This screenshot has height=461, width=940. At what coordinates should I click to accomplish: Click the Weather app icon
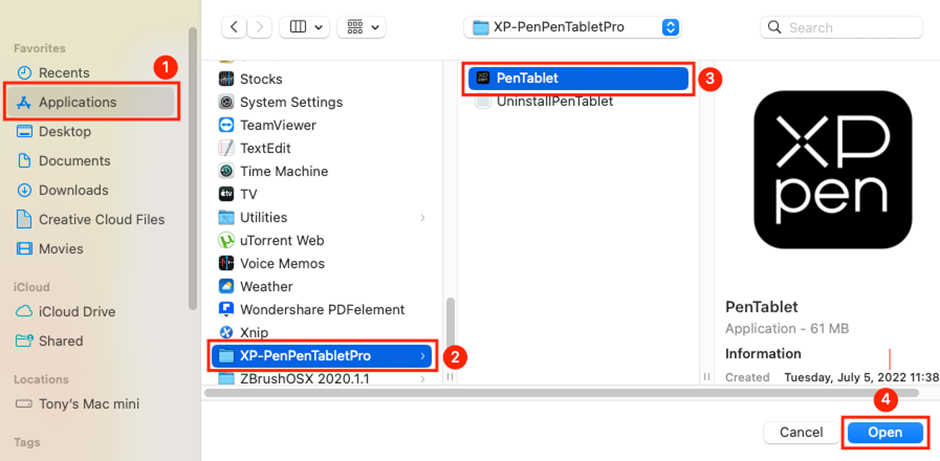226,286
